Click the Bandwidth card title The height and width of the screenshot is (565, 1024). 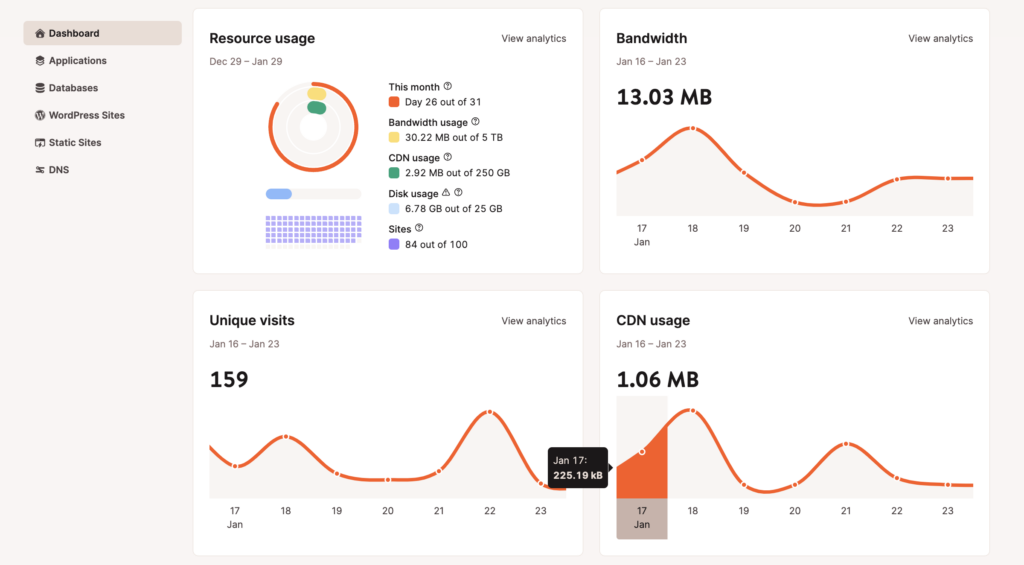652,39
